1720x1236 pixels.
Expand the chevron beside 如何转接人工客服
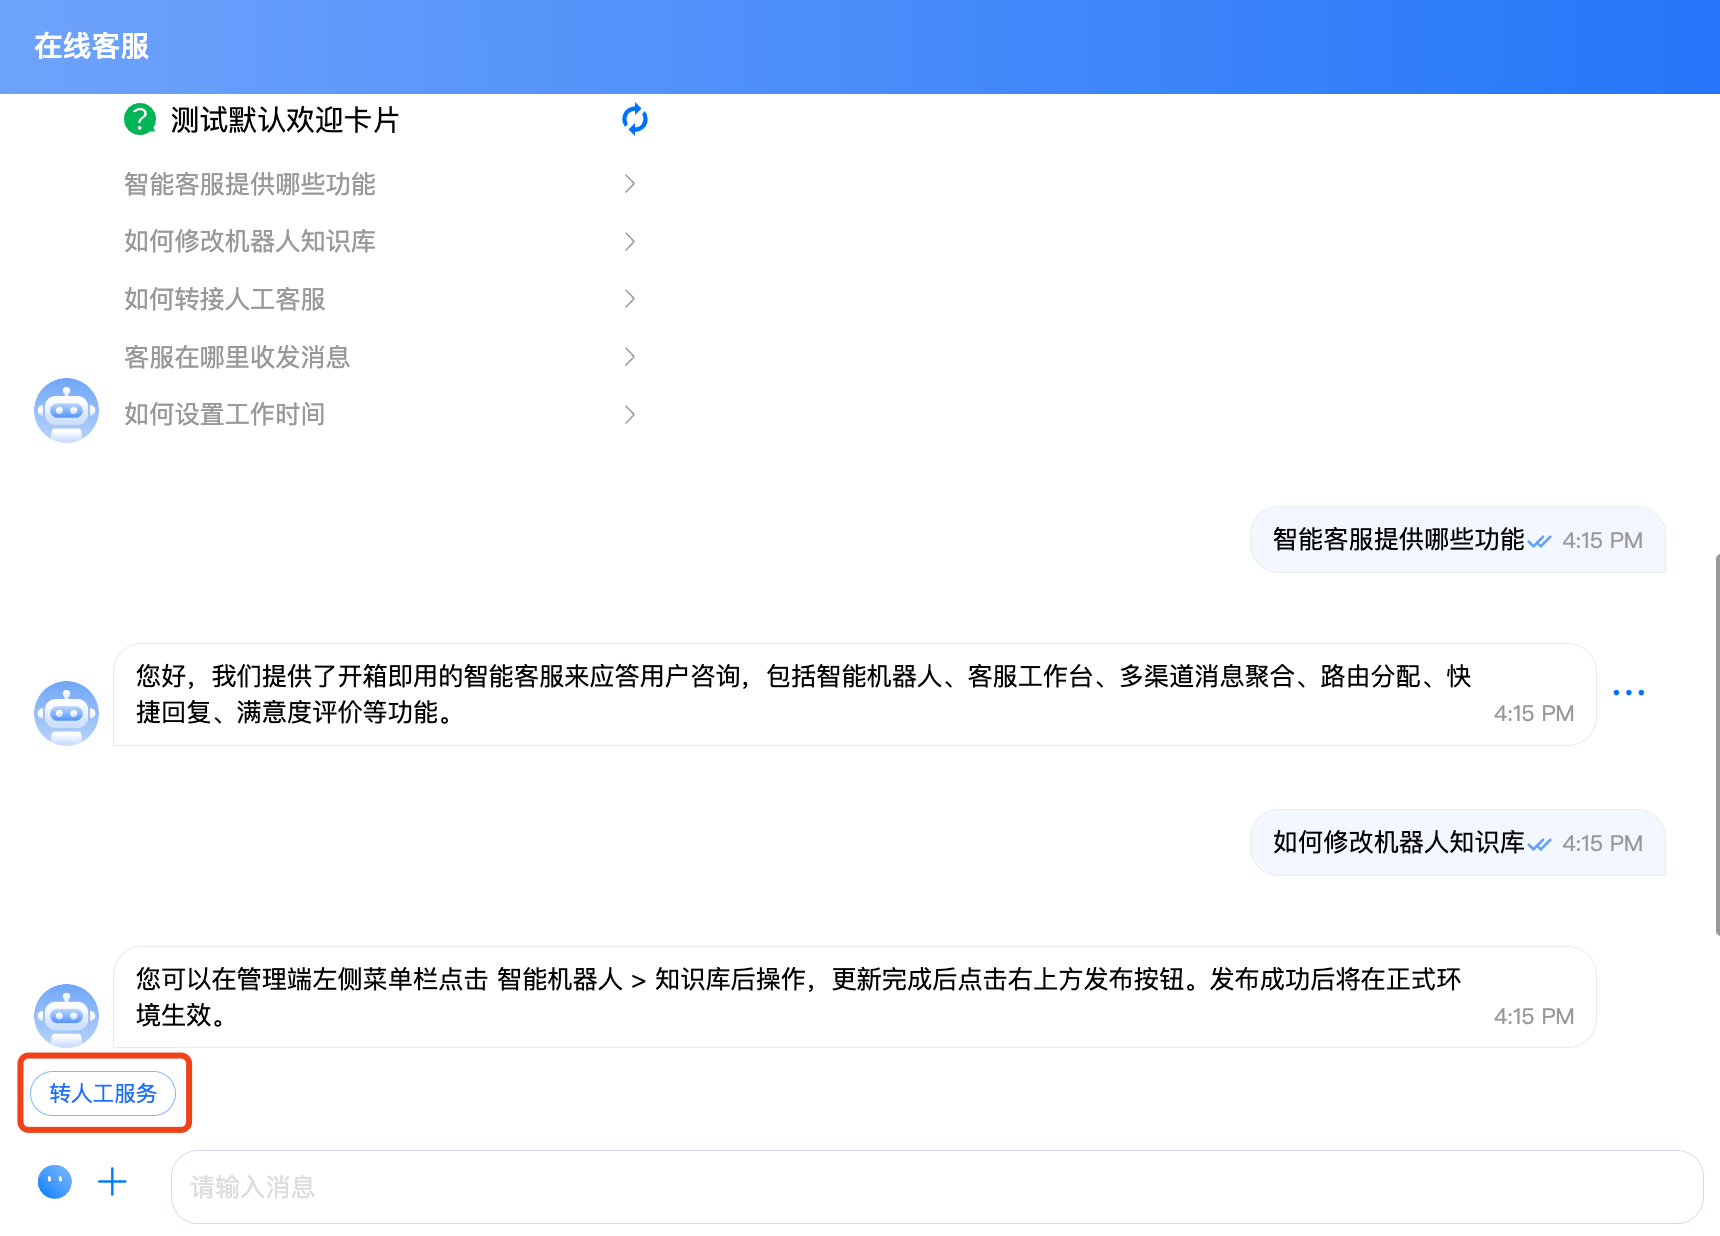630,299
